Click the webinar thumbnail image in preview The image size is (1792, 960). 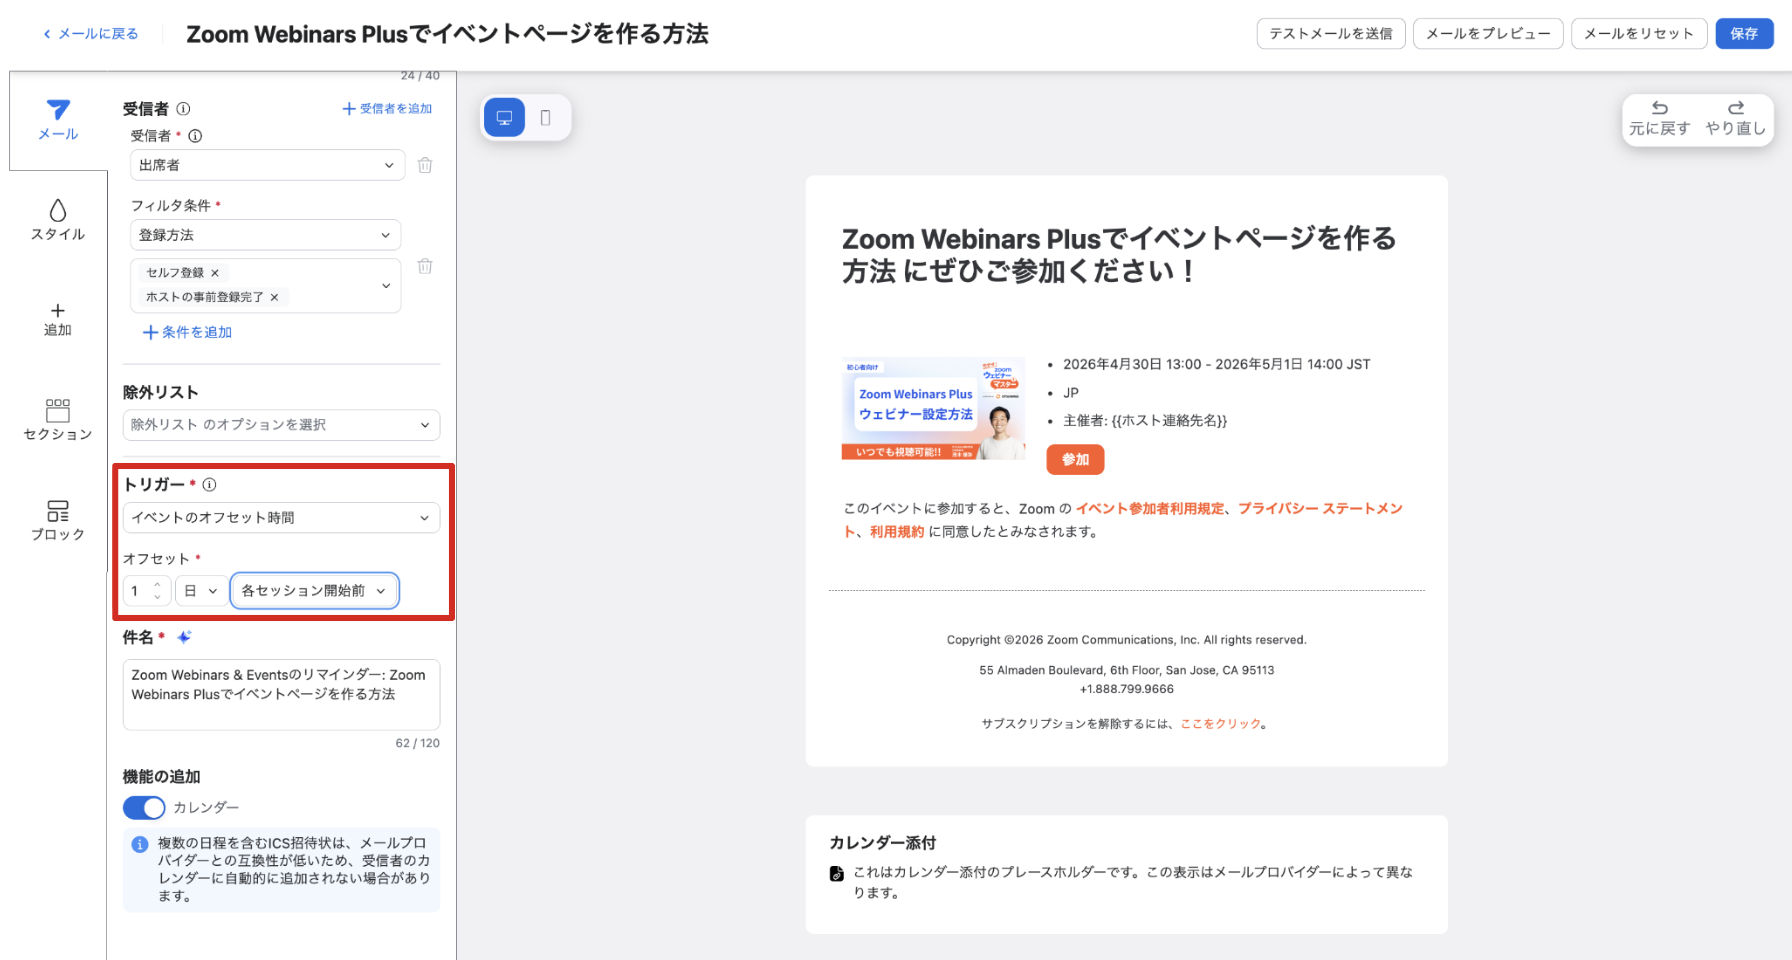933,409
